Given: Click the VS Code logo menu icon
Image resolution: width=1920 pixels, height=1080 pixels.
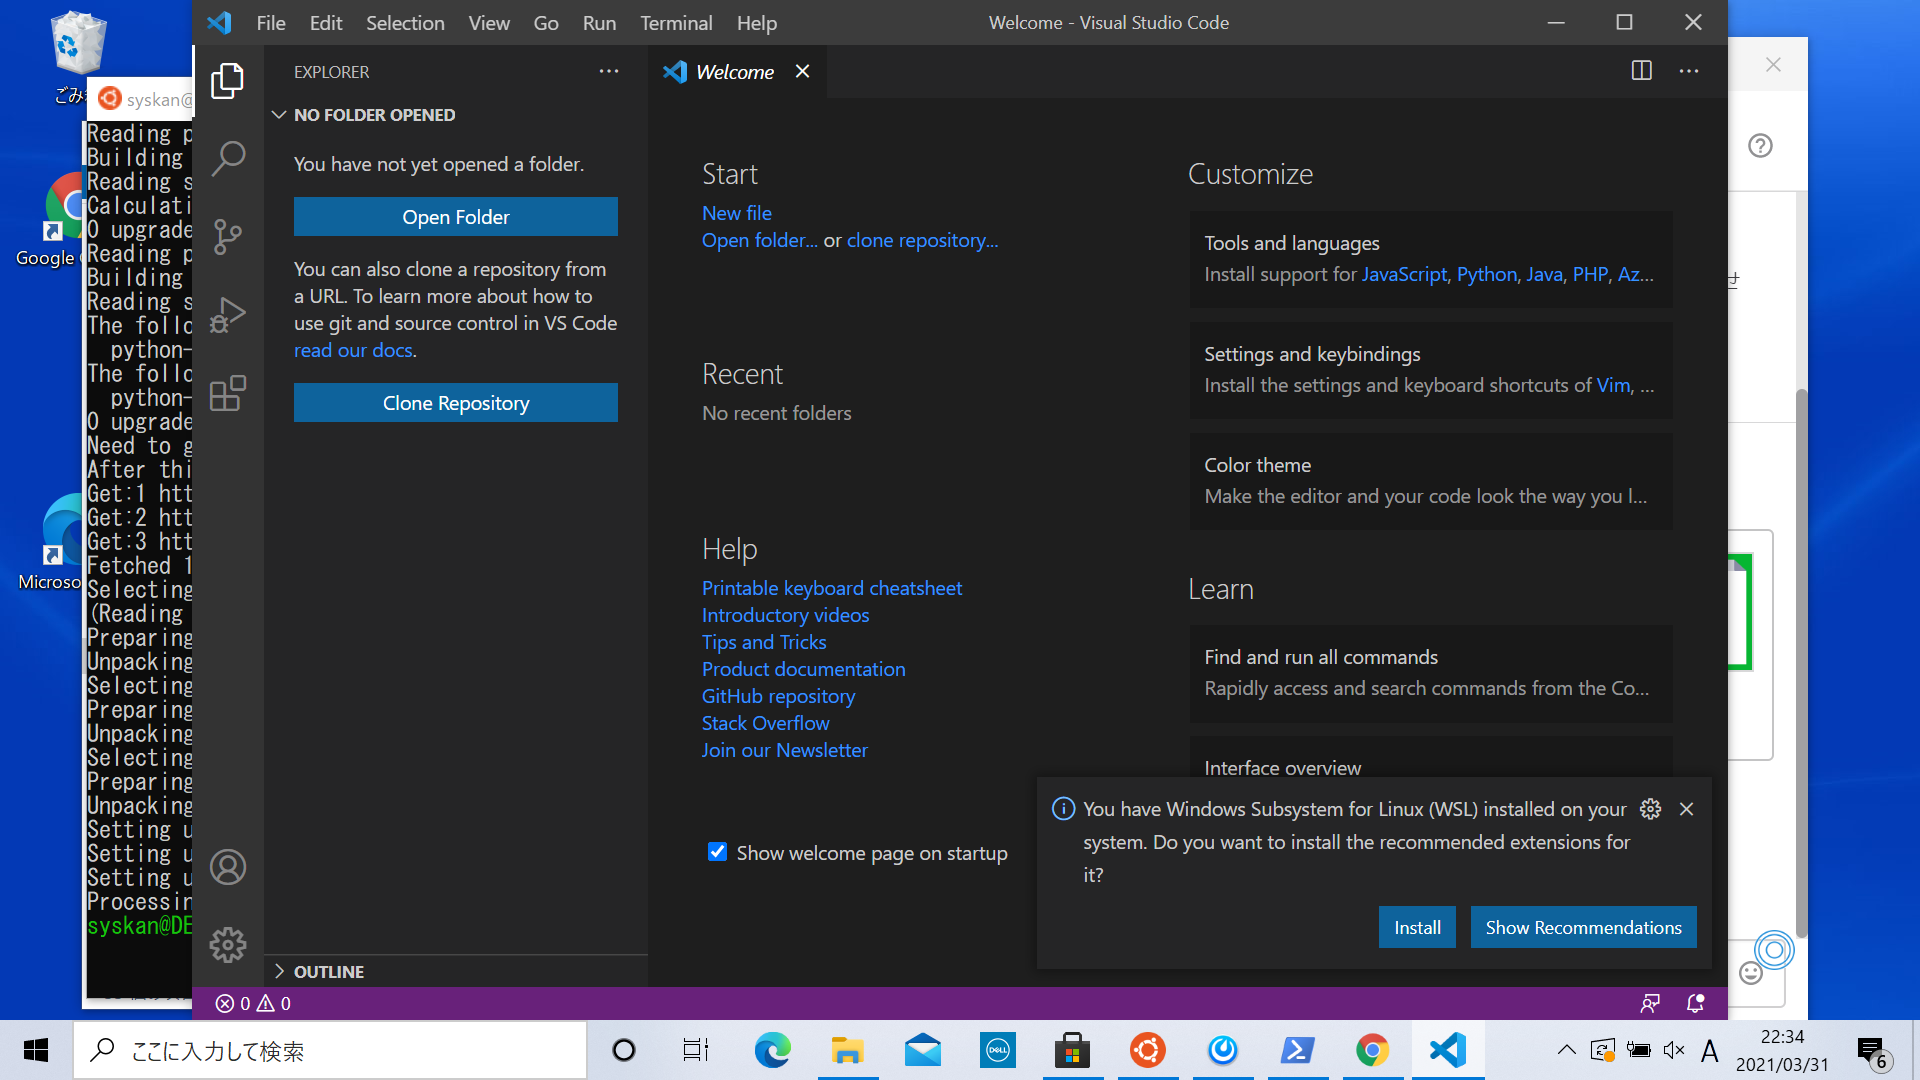Looking at the screenshot, I should click(219, 22).
